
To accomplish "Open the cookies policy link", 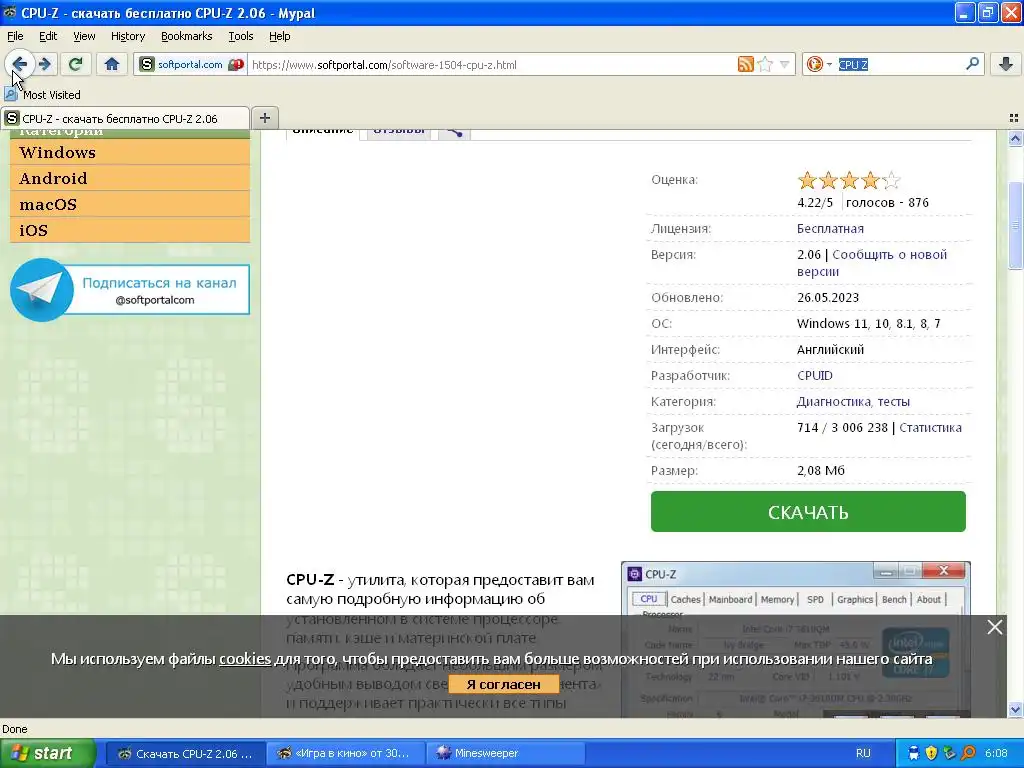I will (x=245, y=658).
